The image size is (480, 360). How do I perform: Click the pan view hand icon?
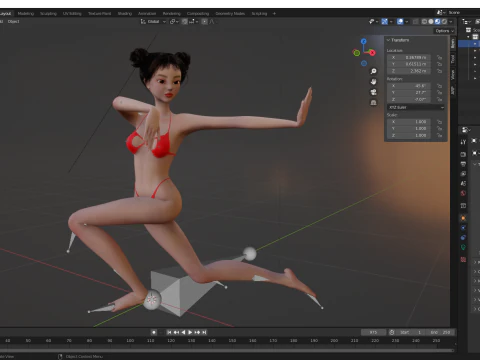[x=373, y=82]
